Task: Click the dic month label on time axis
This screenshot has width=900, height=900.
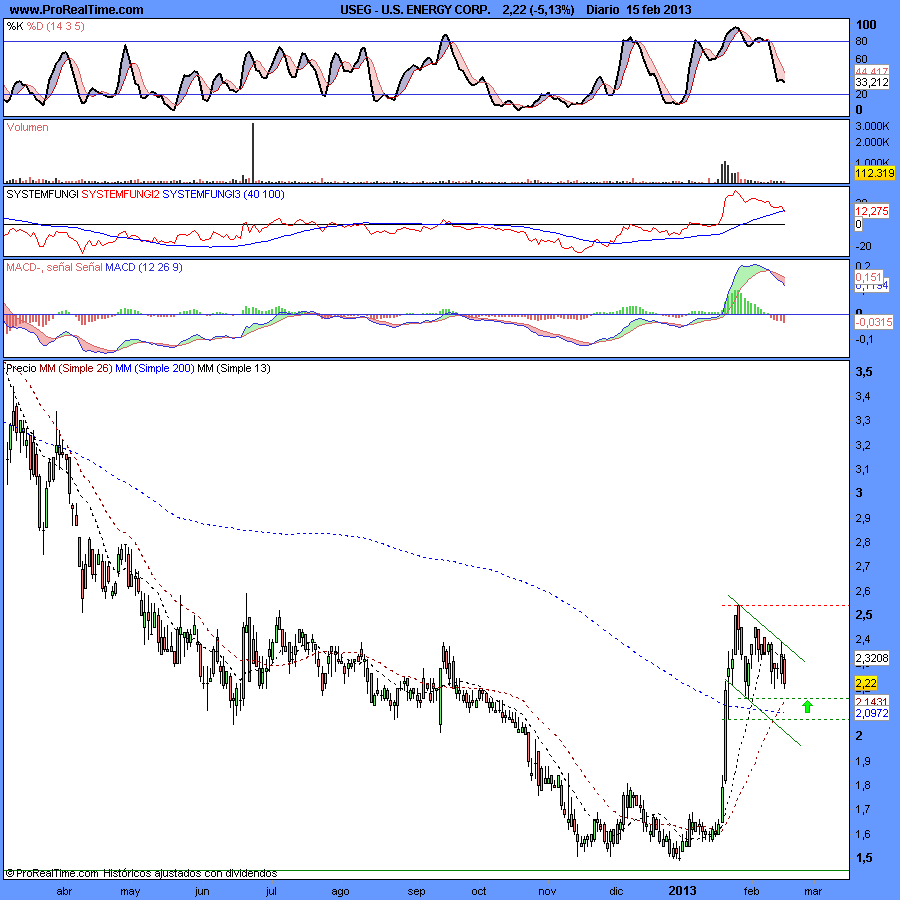Action: (x=616, y=891)
